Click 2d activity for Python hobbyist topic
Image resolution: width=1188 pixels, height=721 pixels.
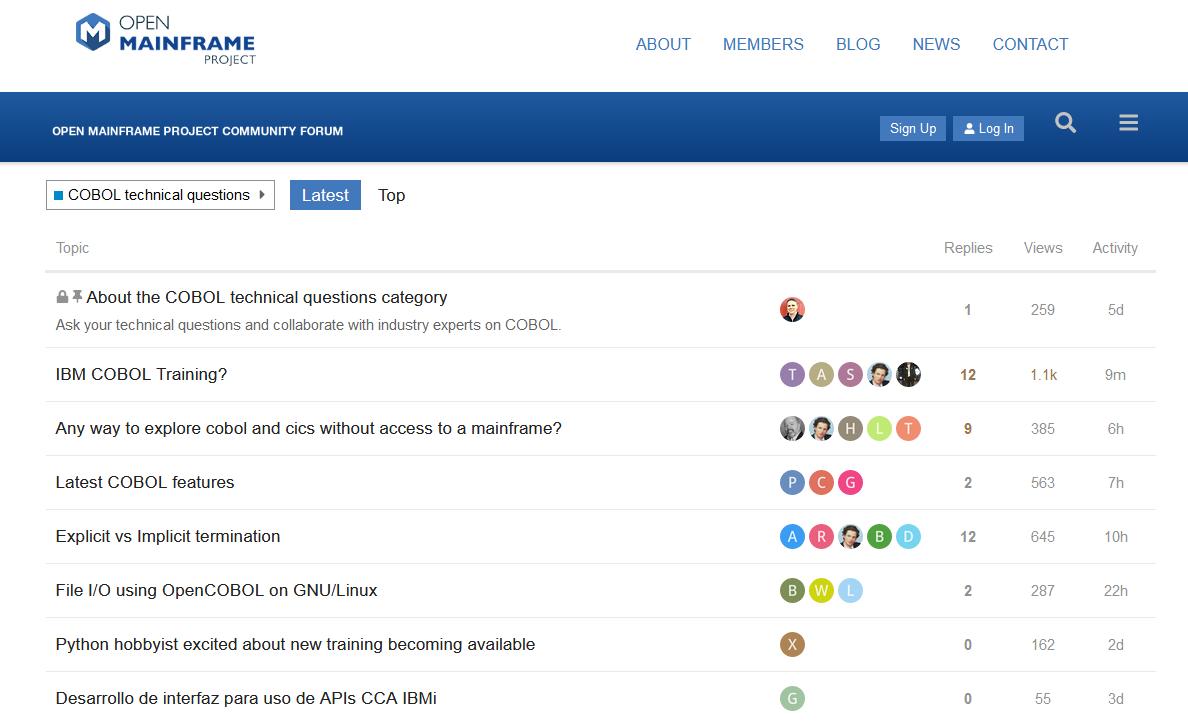[1115, 645]
